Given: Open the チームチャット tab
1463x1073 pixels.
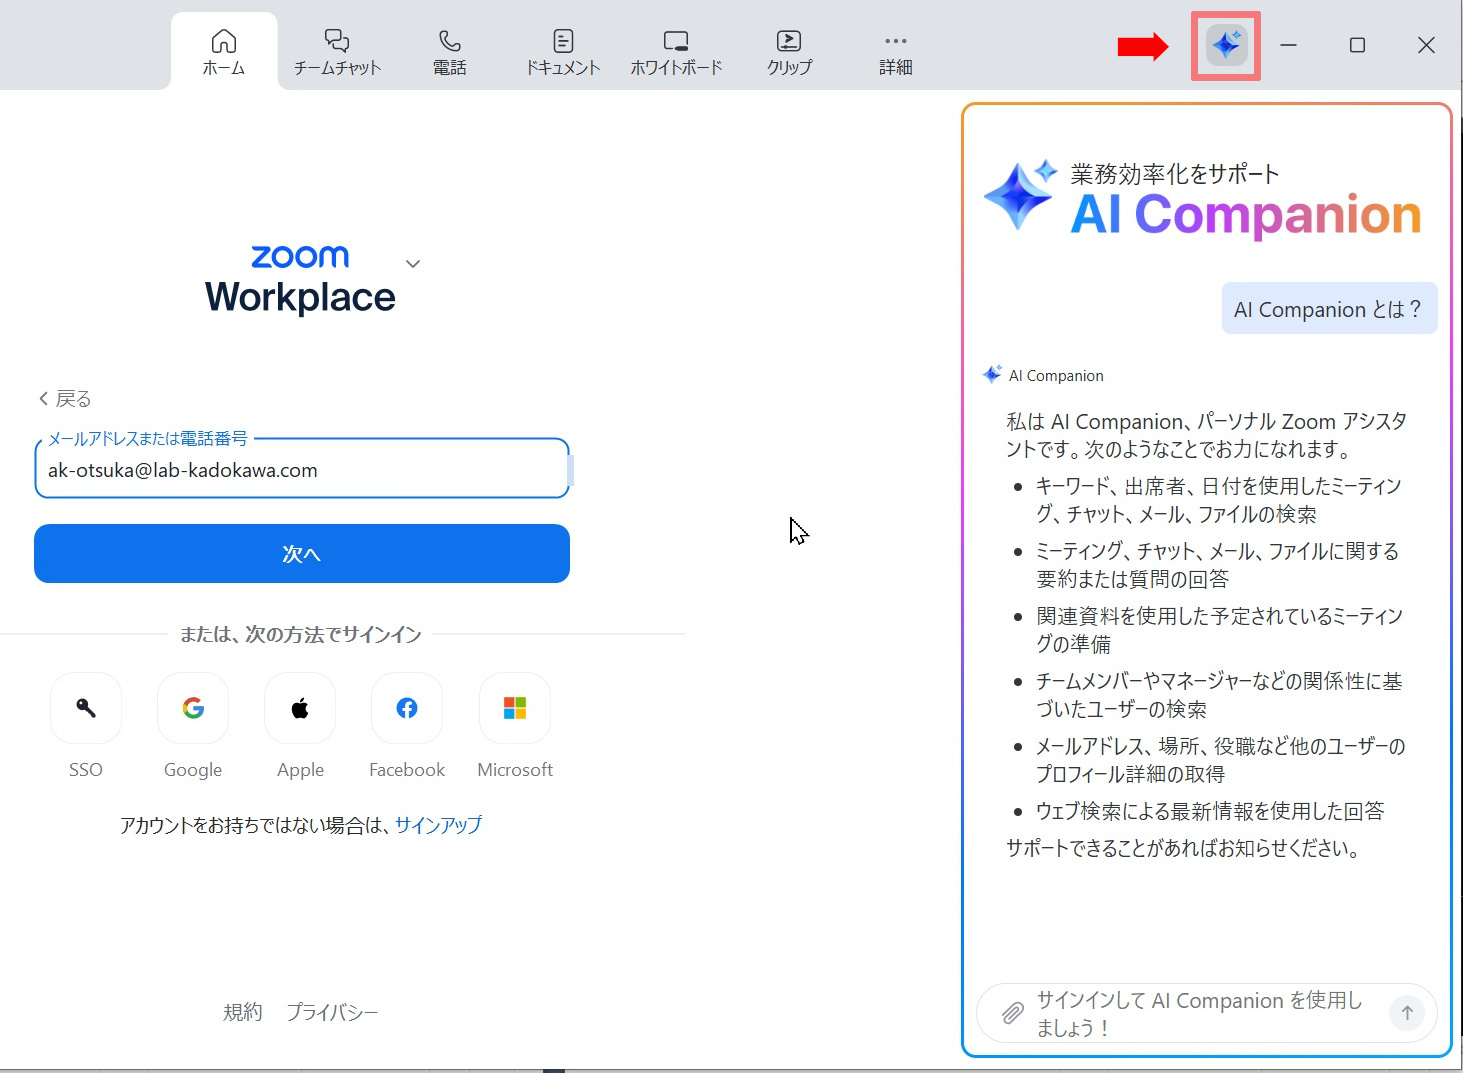Looking at the screenshot, I should click(337, 52).
